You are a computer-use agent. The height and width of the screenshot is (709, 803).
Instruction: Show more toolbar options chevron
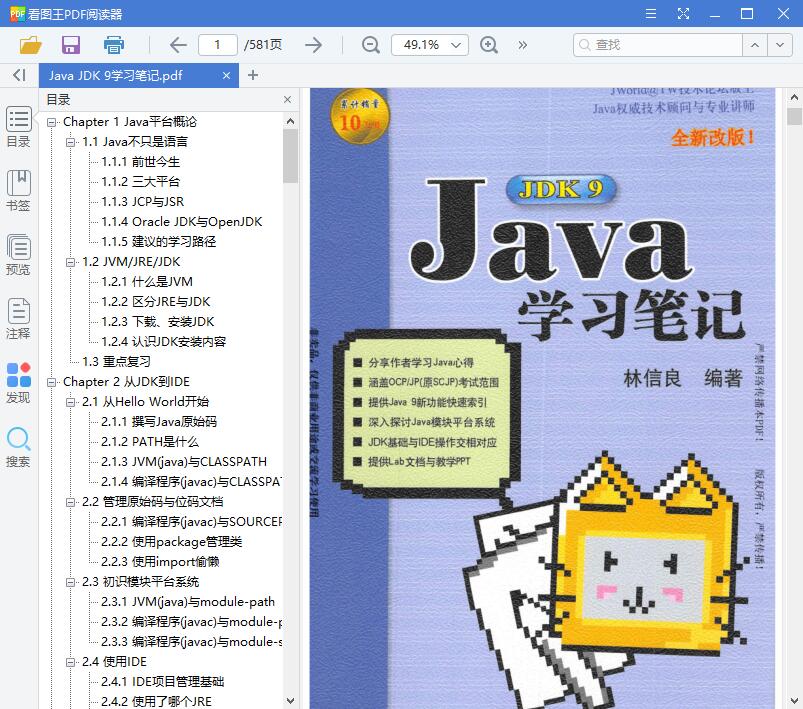[x=522, y=45]
